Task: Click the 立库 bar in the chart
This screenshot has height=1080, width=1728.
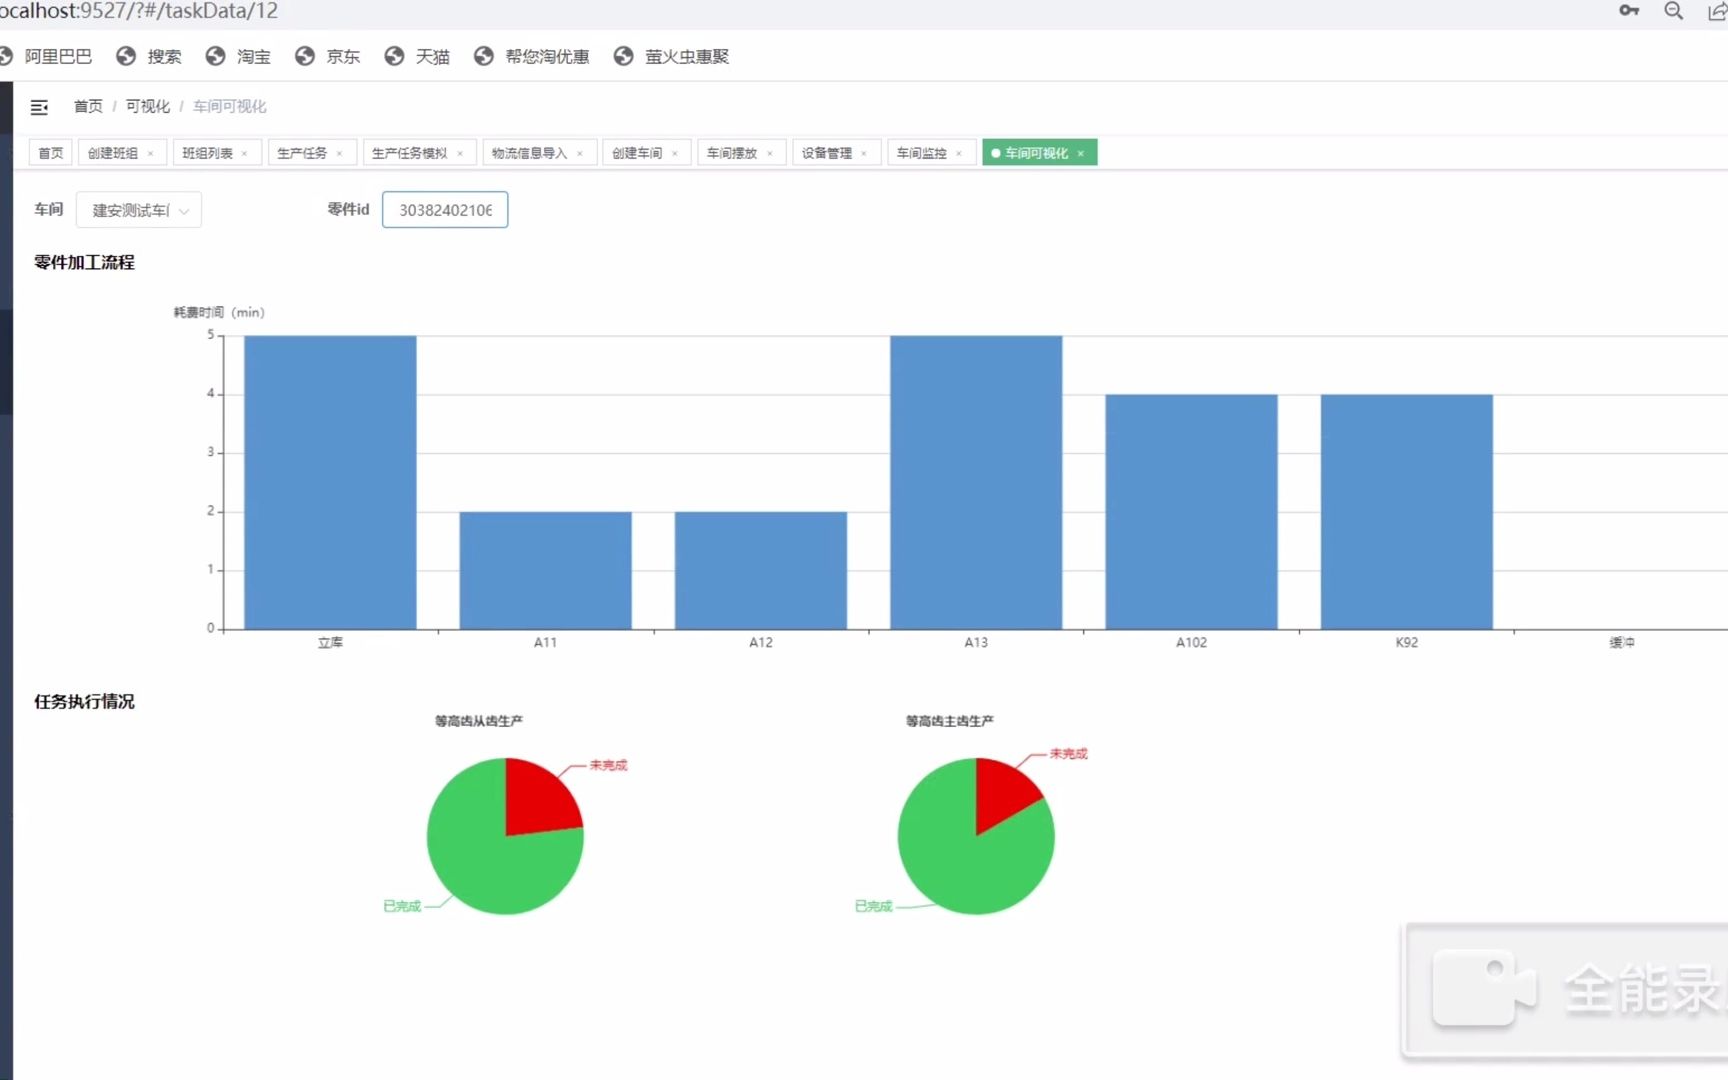Action: click(x=330, y=482)
